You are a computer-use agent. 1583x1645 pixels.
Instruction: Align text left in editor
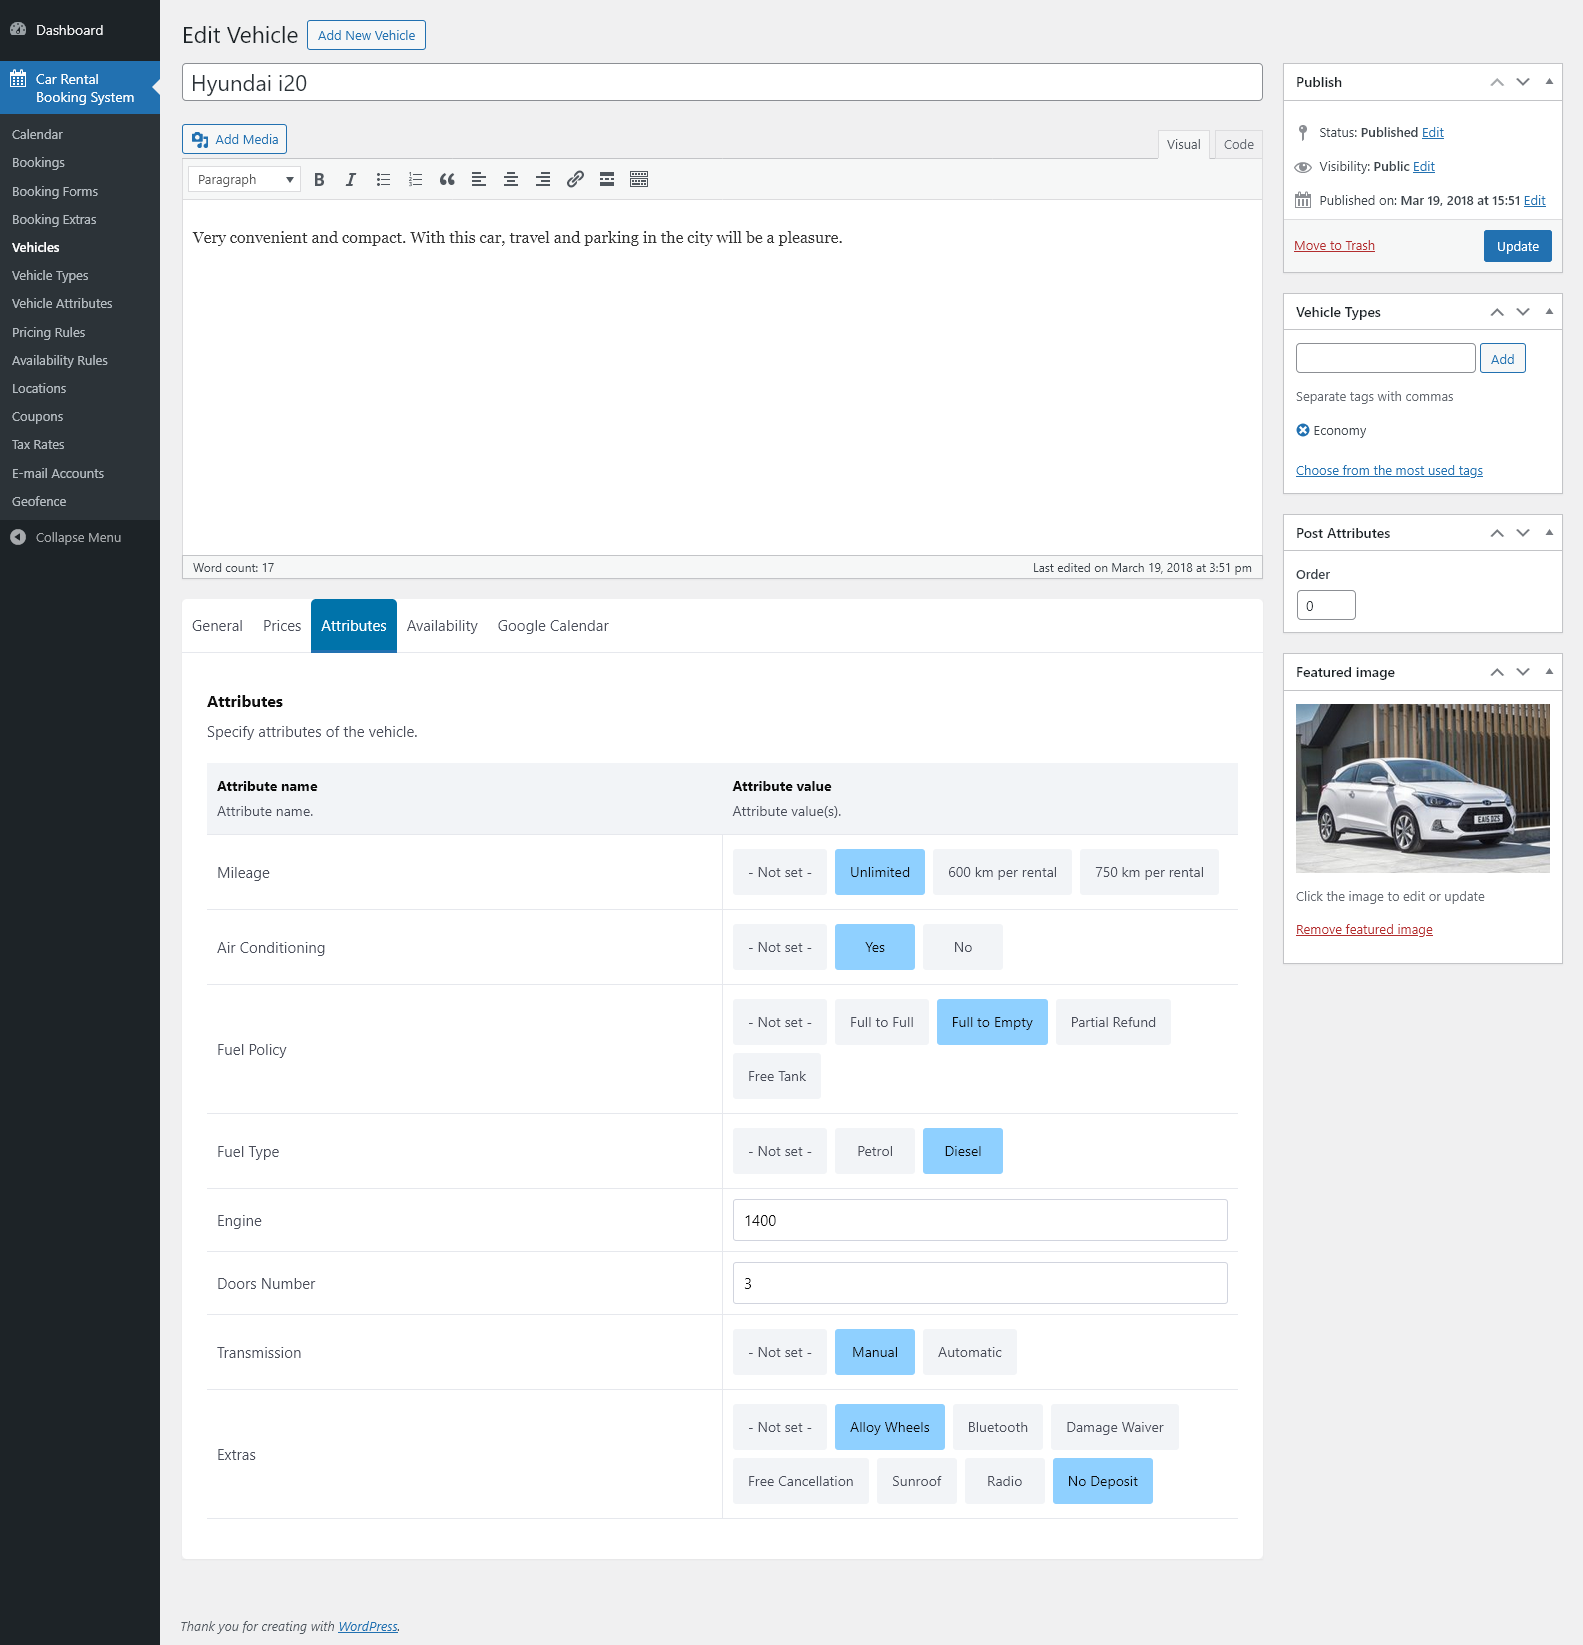479,180
